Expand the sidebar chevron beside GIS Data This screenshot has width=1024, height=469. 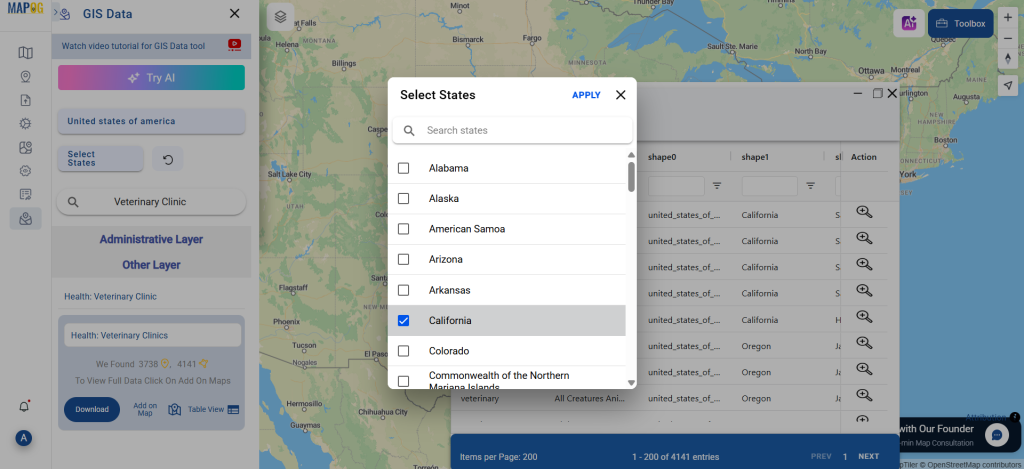56,10
